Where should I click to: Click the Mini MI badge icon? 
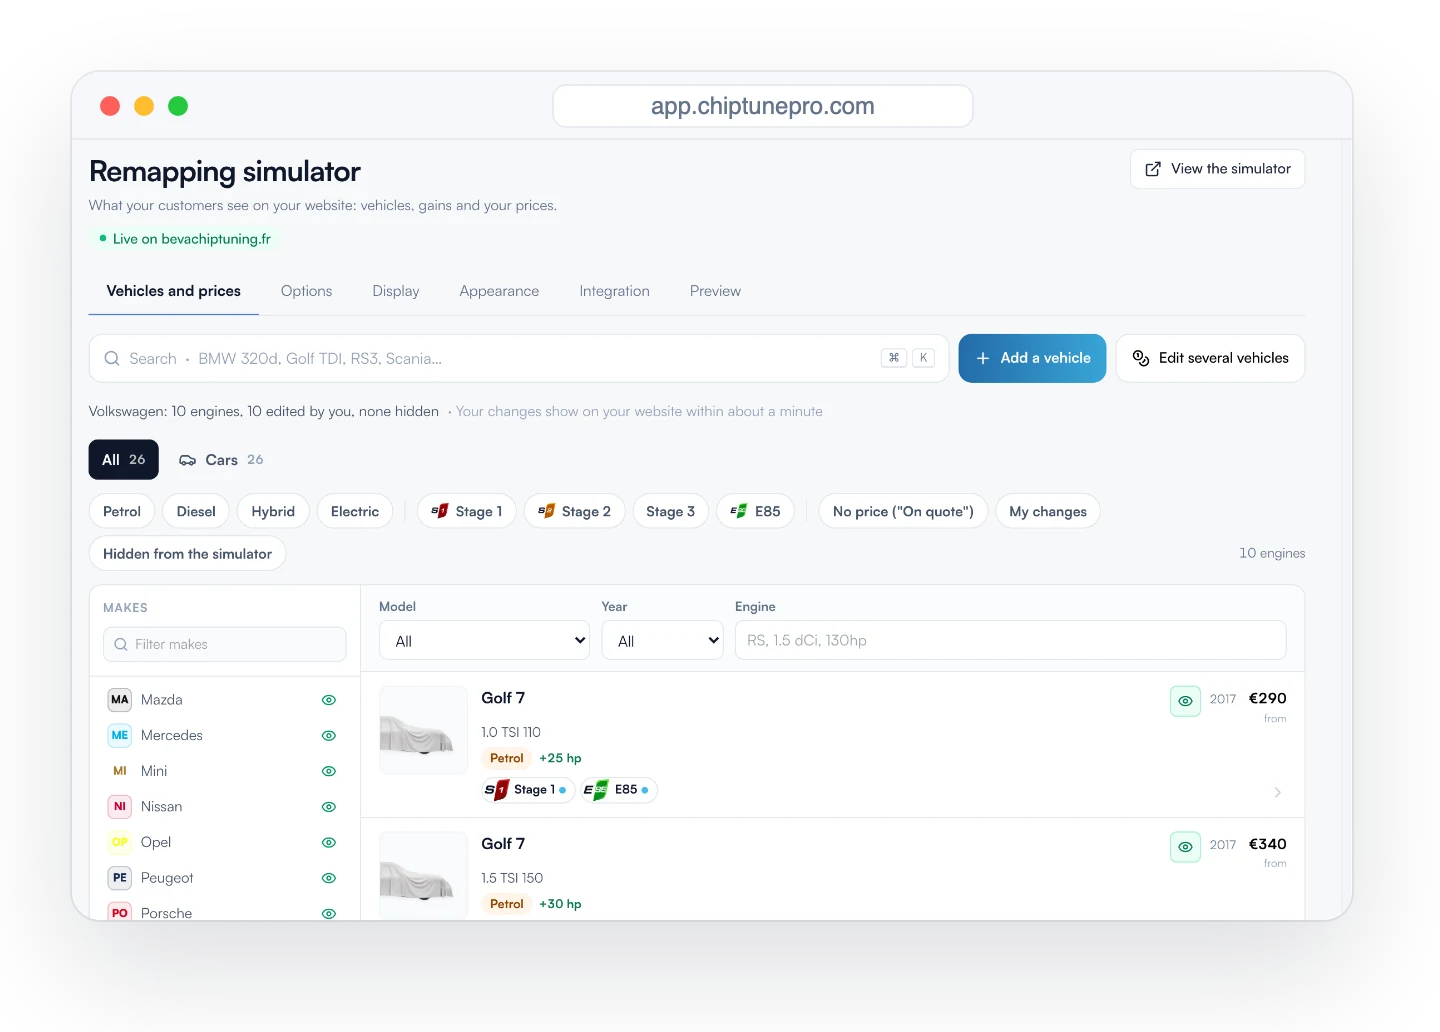120,771
